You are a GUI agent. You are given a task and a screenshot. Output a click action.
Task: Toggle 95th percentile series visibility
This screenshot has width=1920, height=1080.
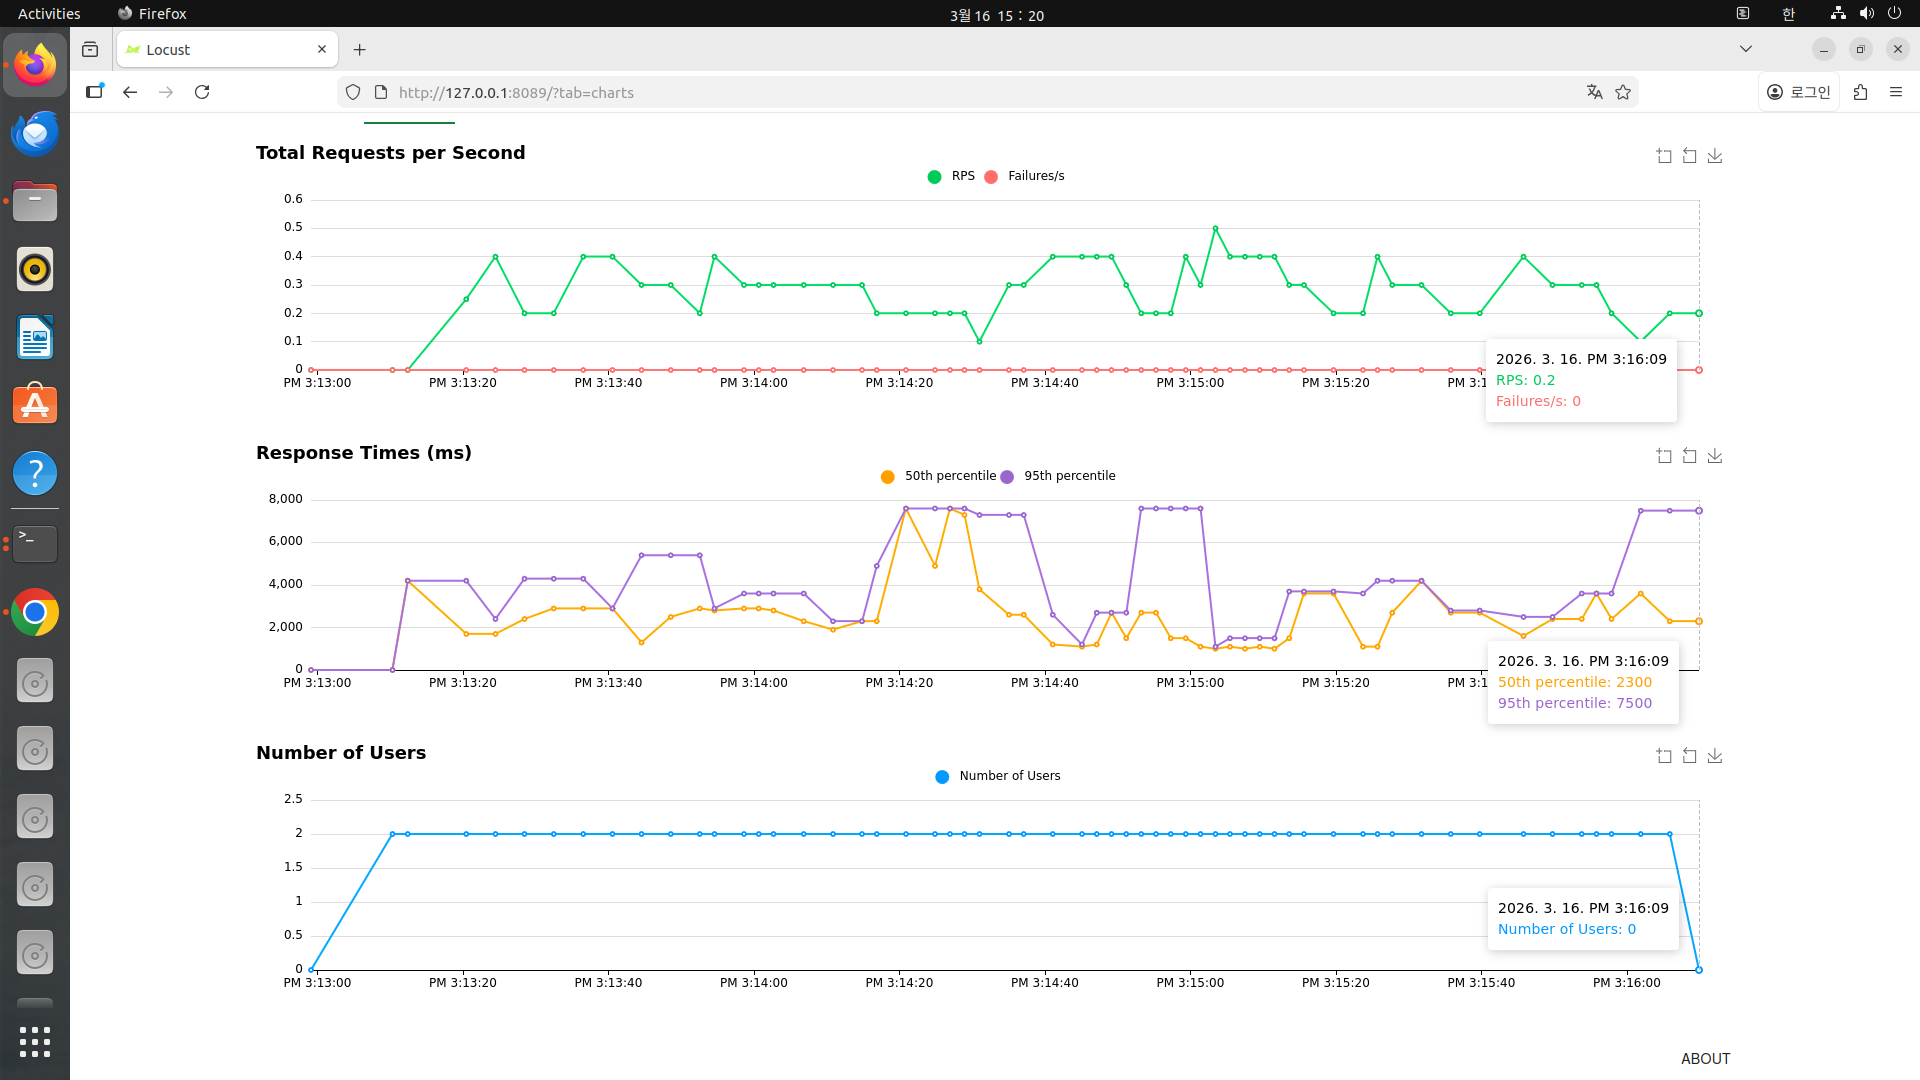[x=1058, y=476]
